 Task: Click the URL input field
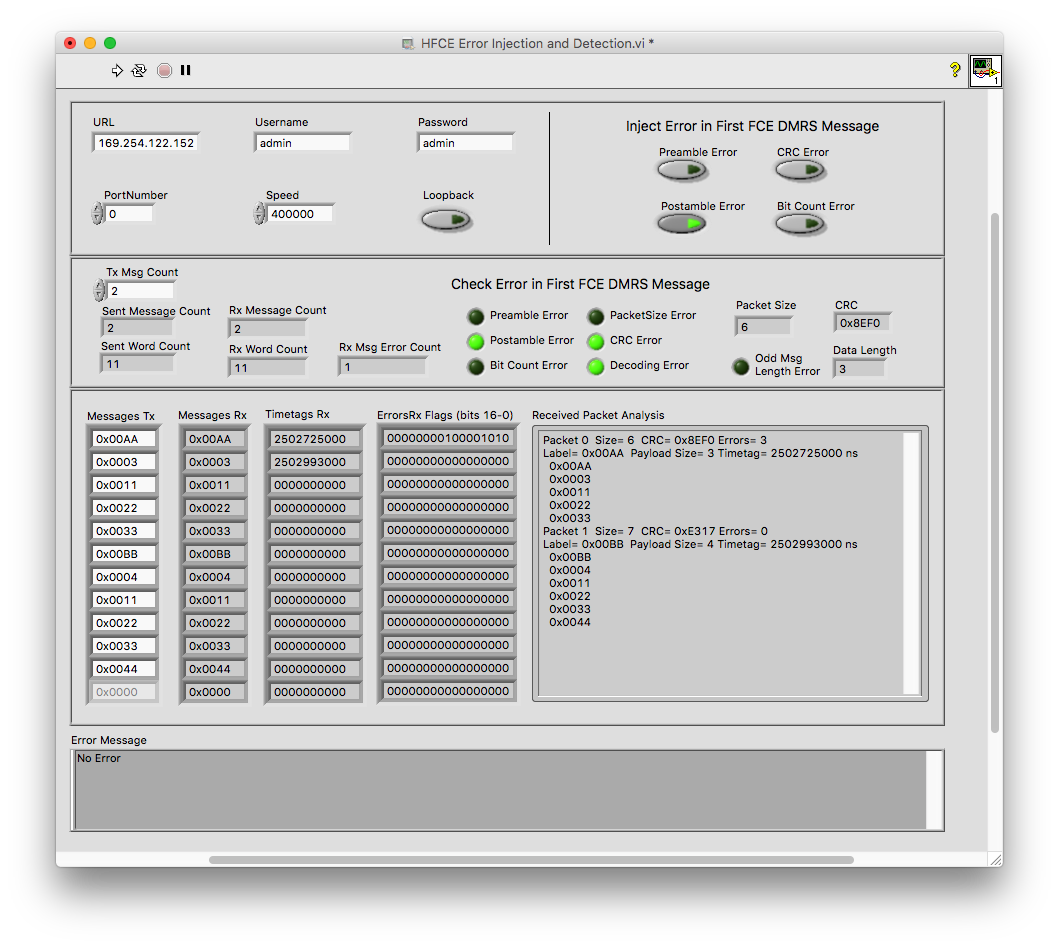pyautogui.click(x=146, y=143)
